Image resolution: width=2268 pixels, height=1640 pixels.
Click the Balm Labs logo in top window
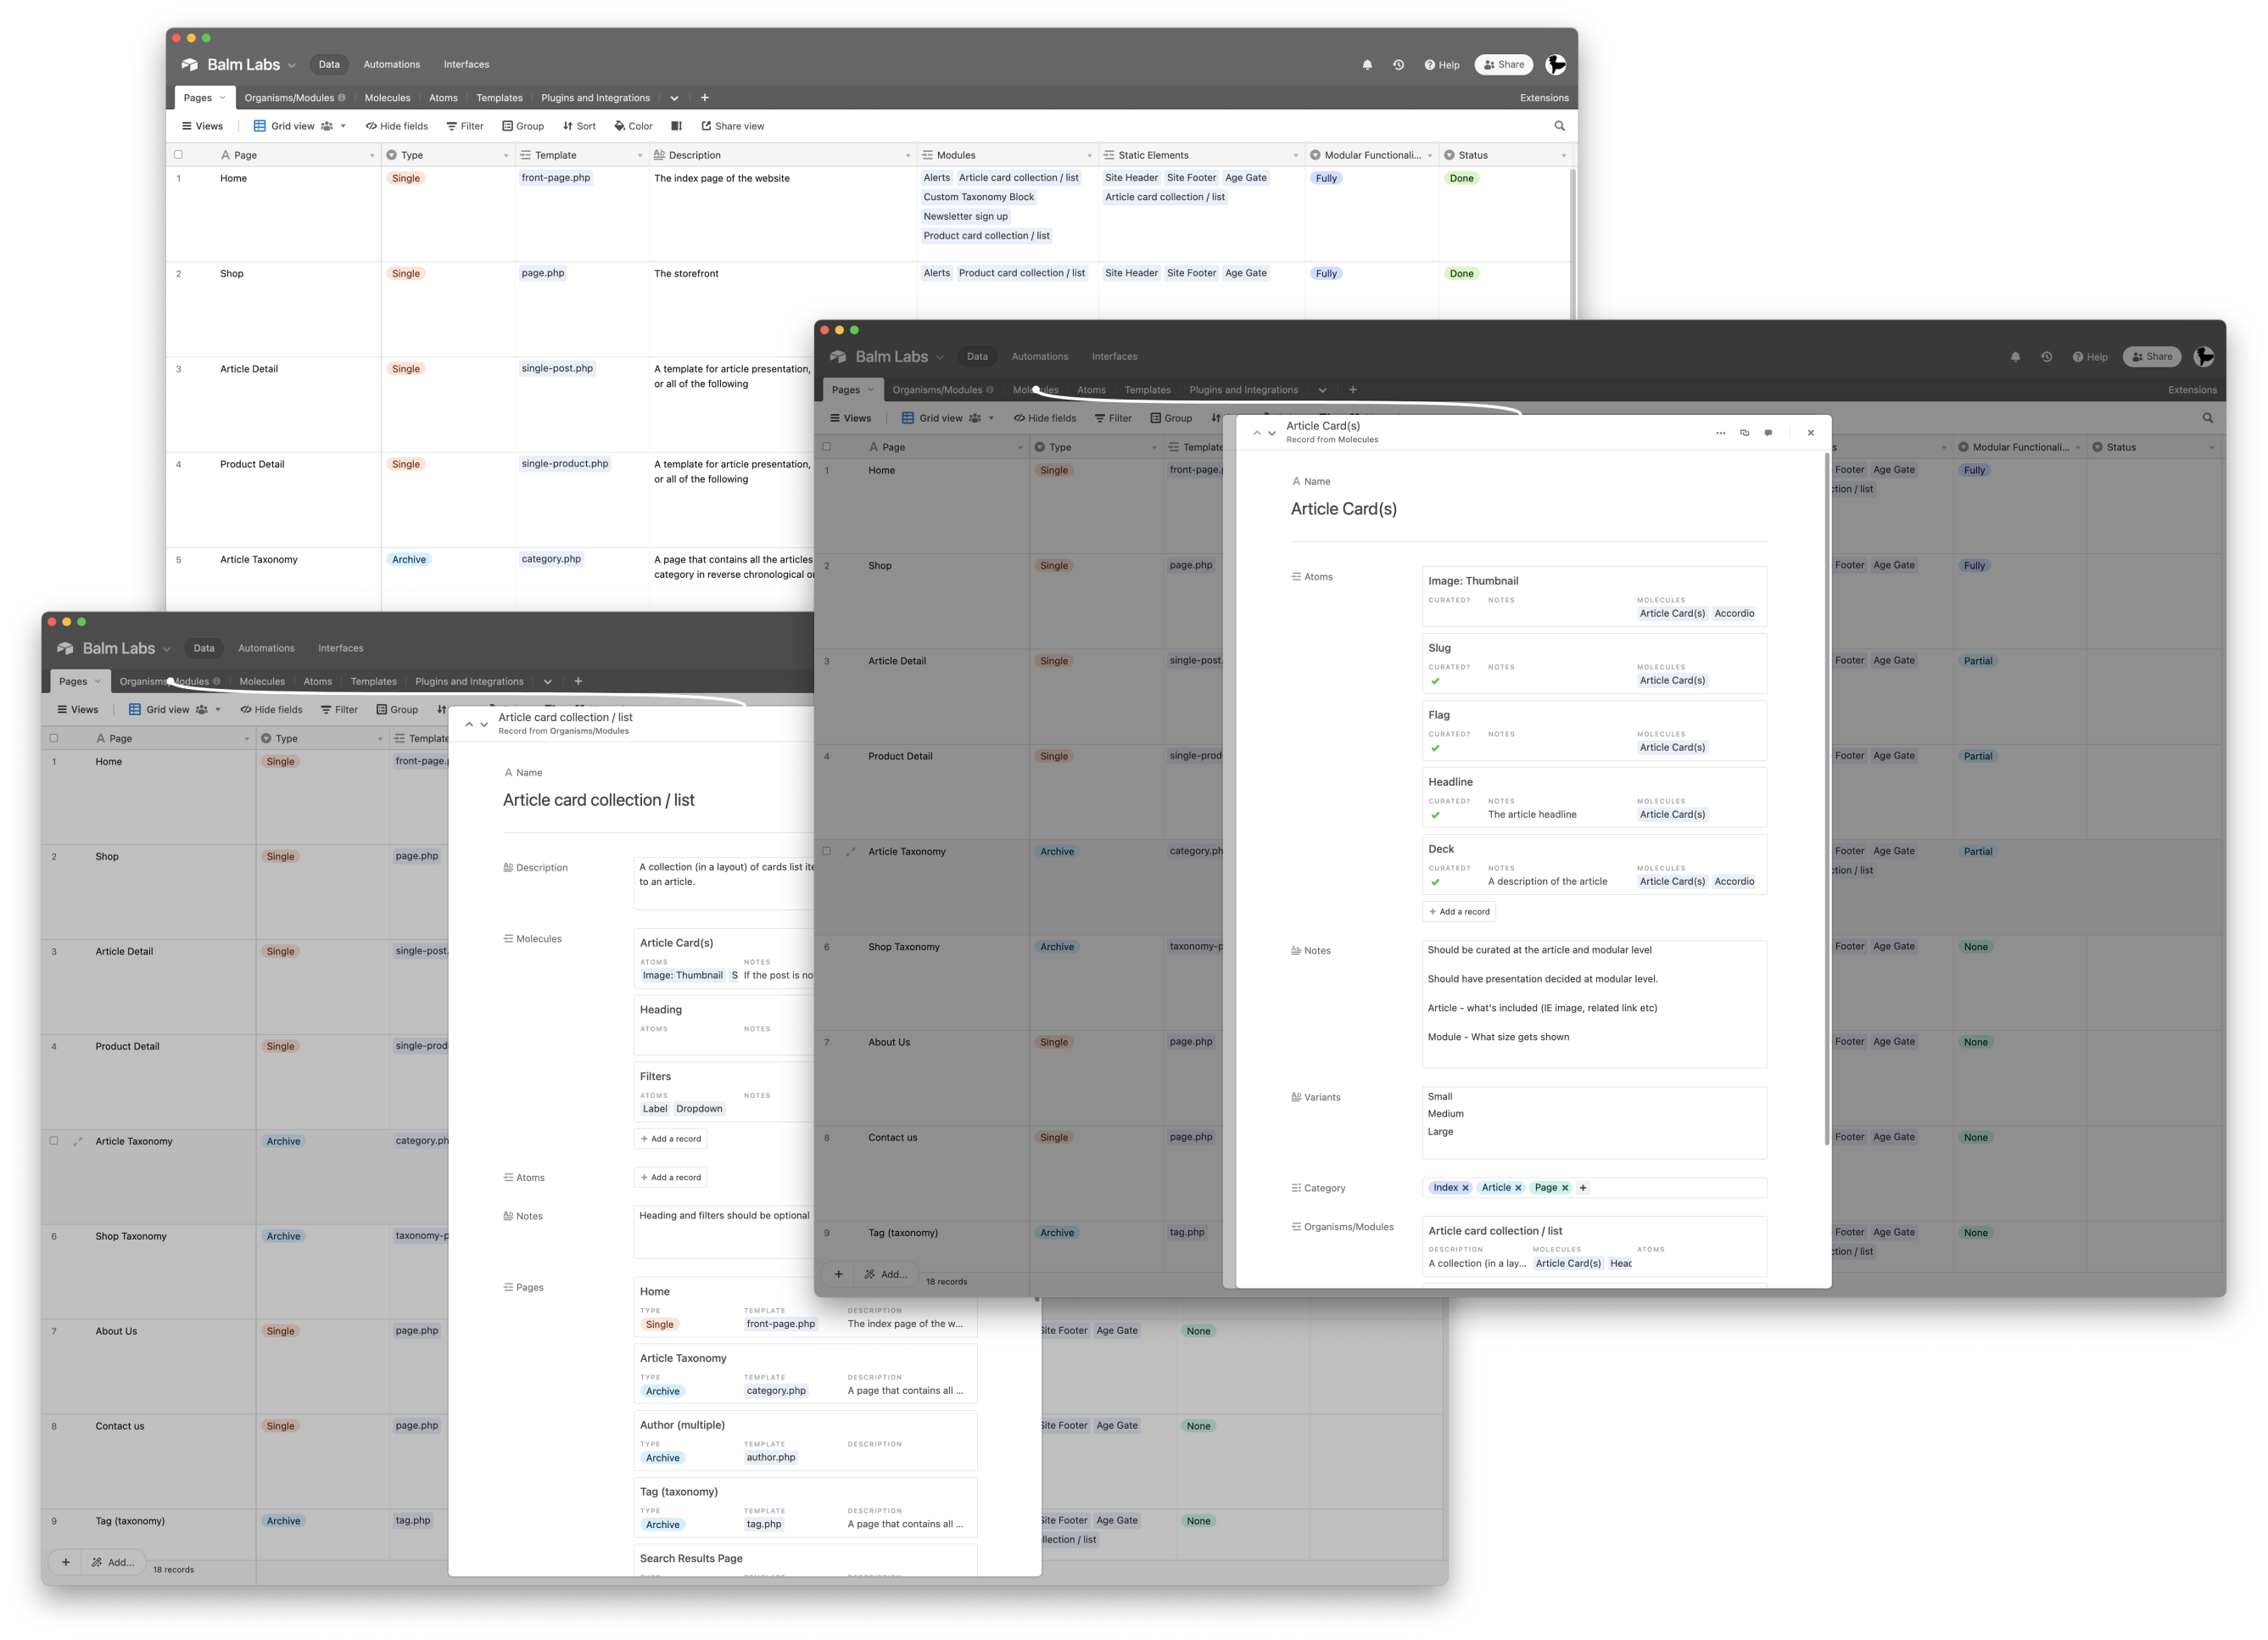tap(190, 65)
